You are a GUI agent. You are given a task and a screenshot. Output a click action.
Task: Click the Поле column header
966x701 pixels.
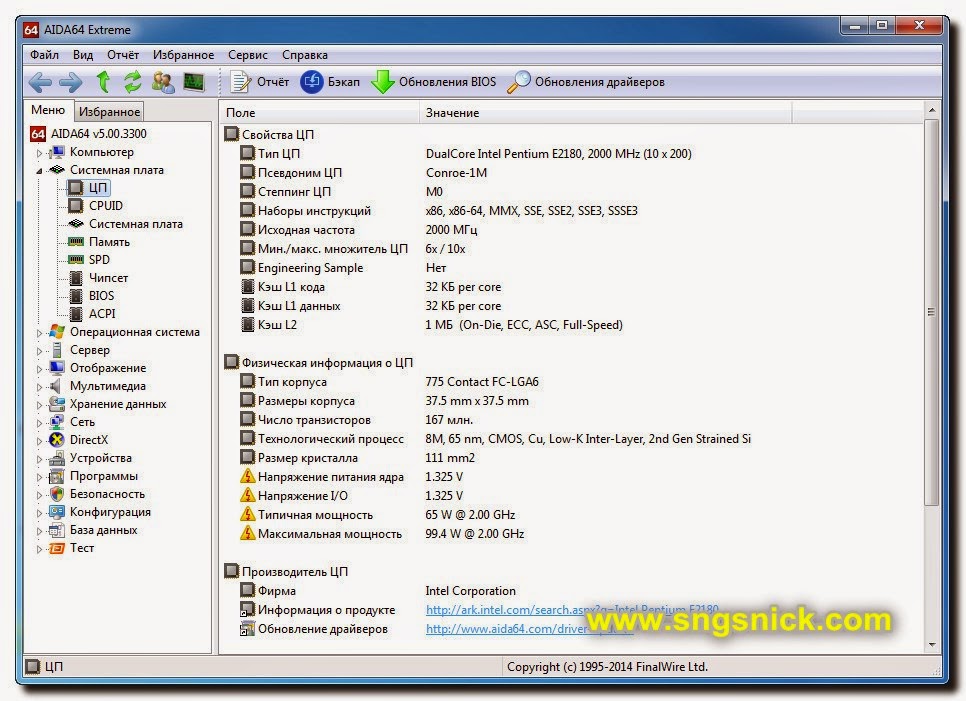[x=319, y=113]
